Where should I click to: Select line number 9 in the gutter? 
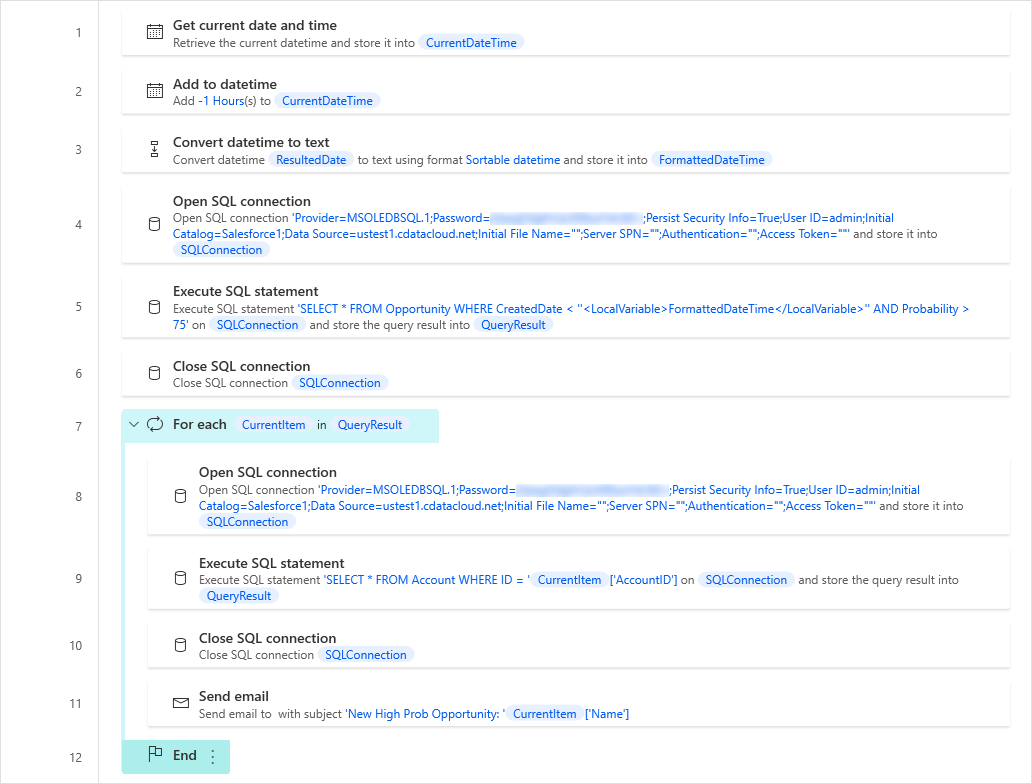tap(76, 579)
